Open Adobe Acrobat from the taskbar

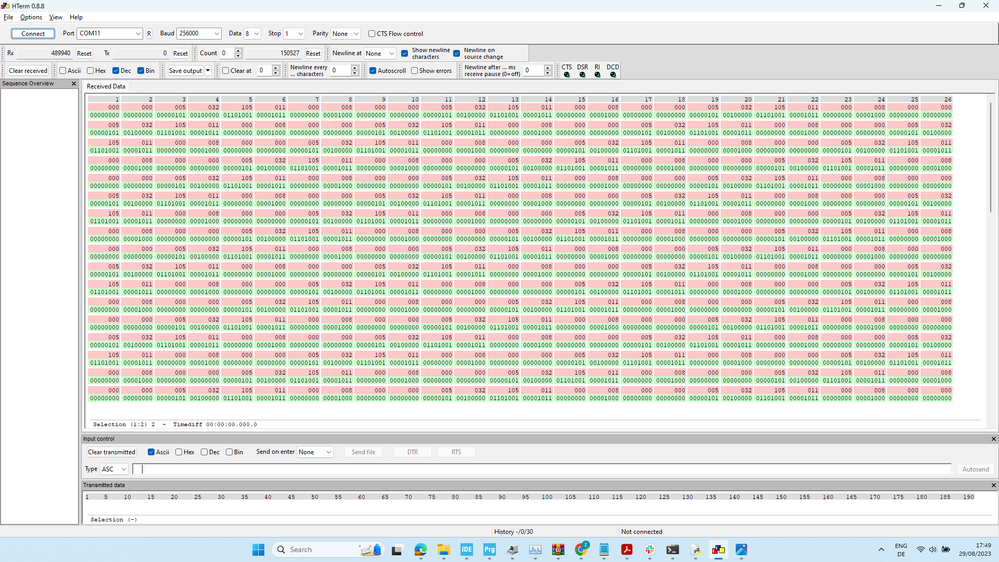(x=627, y=549)
